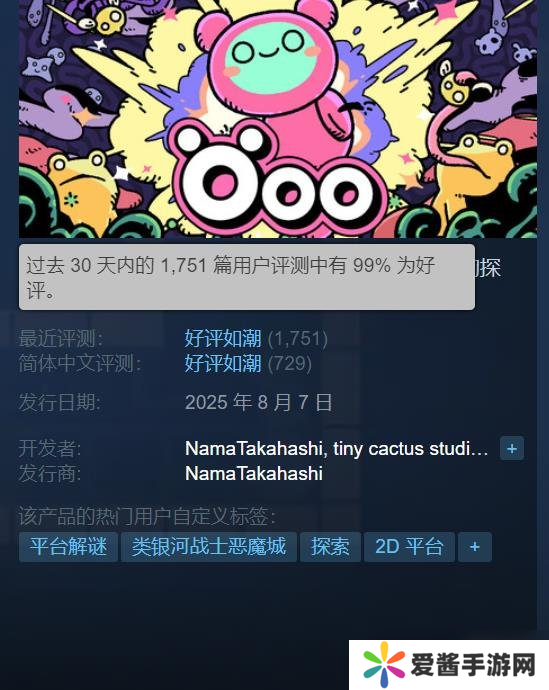Select the 探索 tag
Image resolution: width=549 pixels, height=690 pixels.
point(330,547)
